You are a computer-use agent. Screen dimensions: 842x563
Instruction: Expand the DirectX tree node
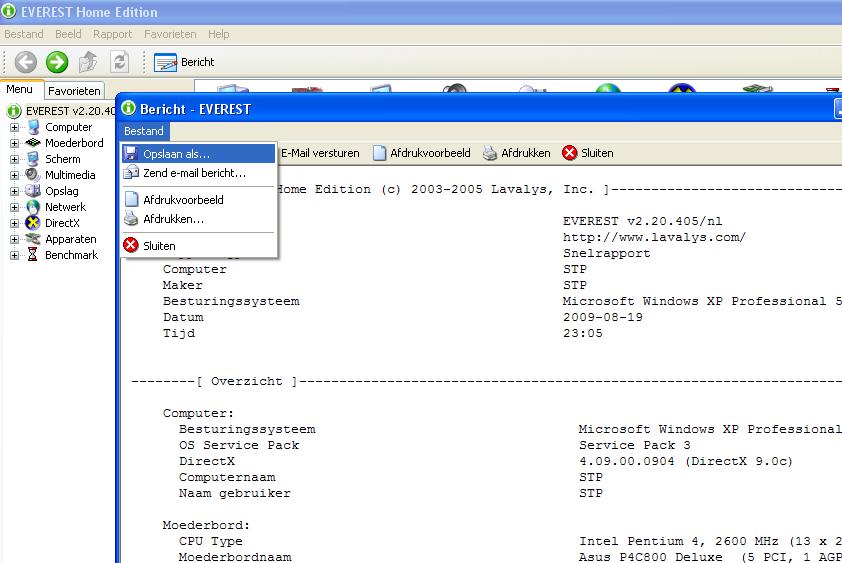point(14,223)
